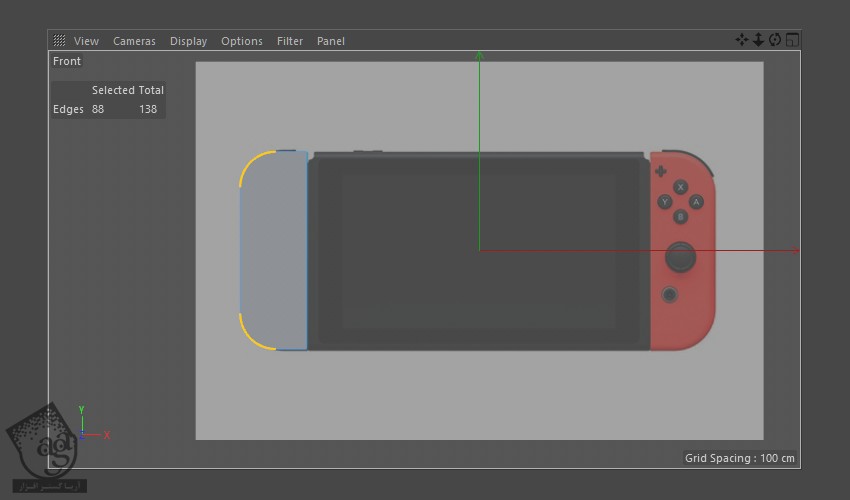Click the total edges count 138
850x500 pixels.
pos(147,109)
